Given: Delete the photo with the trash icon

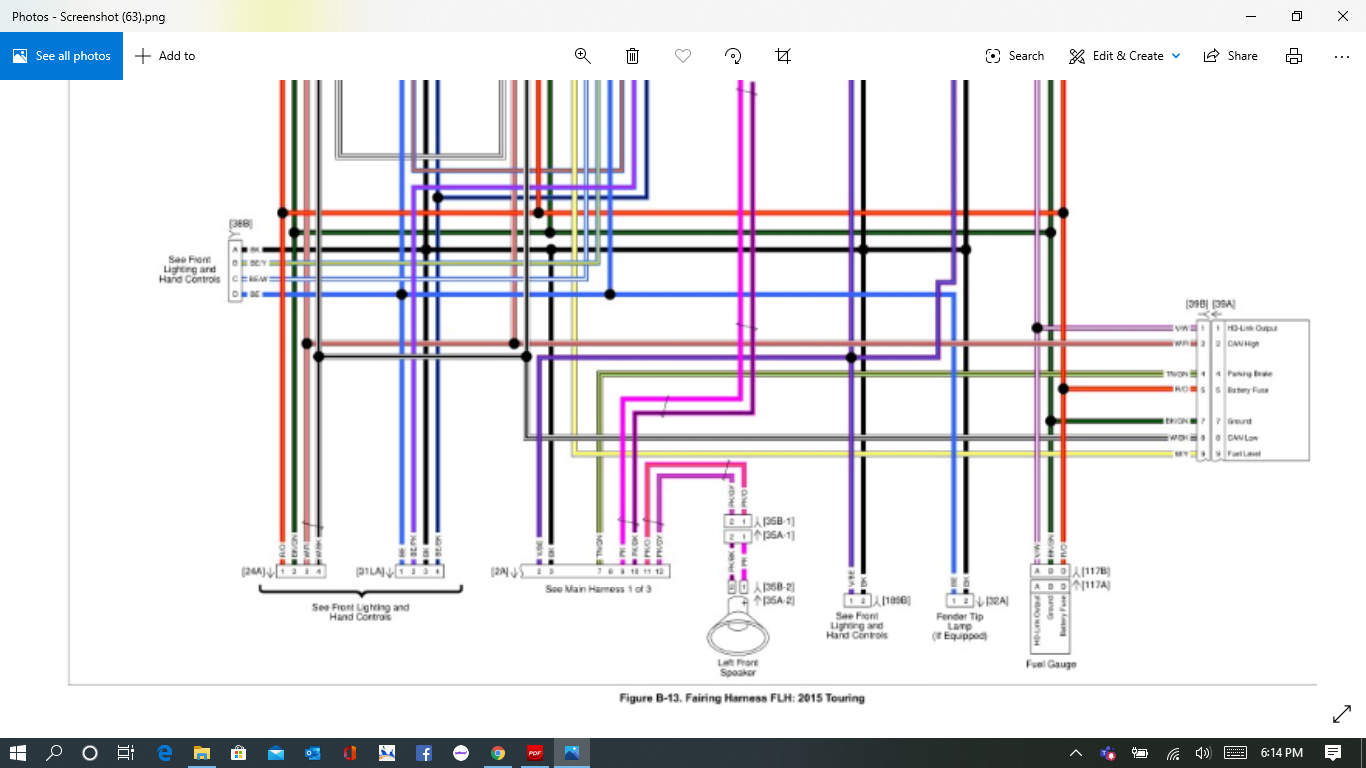Looking at the screenshot, I should tap(633, 56).
